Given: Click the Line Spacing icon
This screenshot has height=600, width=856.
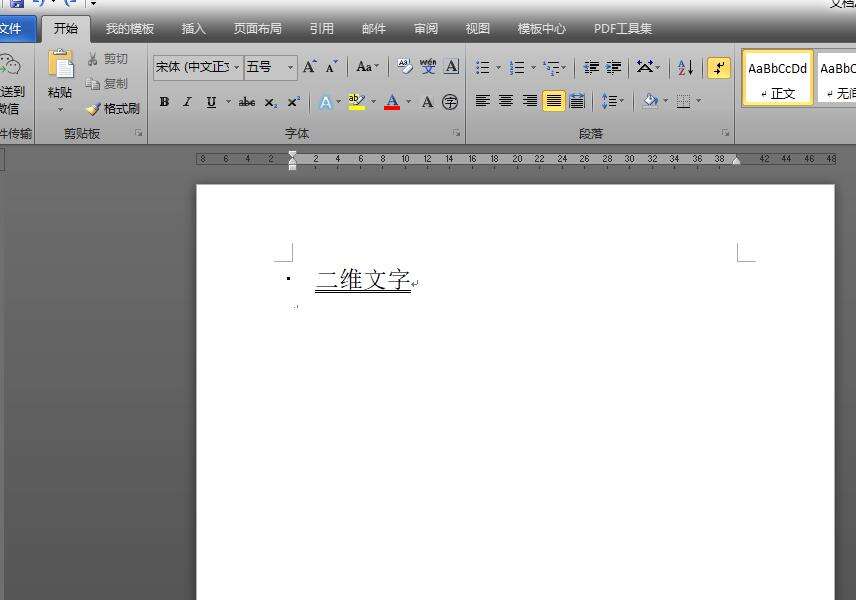Looking at the screenshot, I should tap(609, 101).
